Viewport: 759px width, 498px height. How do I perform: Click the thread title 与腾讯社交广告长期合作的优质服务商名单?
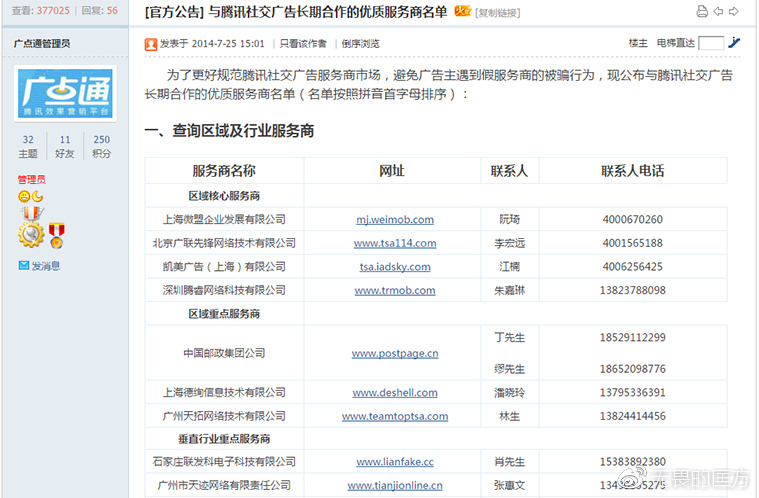[x=328, y=12]
